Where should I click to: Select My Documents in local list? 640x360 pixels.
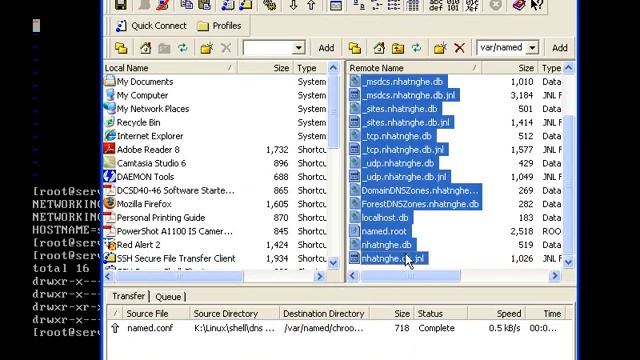pyautogui.click(x=145, y=82)
